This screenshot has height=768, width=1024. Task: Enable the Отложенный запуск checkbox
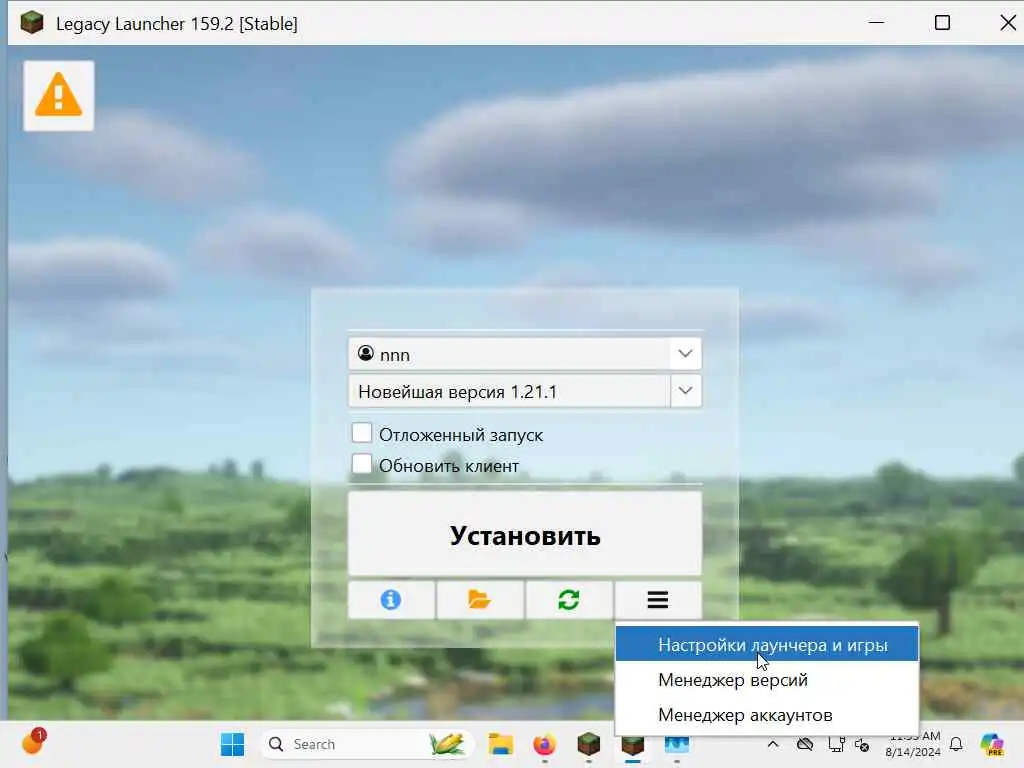pyautogui.click(x=362, y=433)
